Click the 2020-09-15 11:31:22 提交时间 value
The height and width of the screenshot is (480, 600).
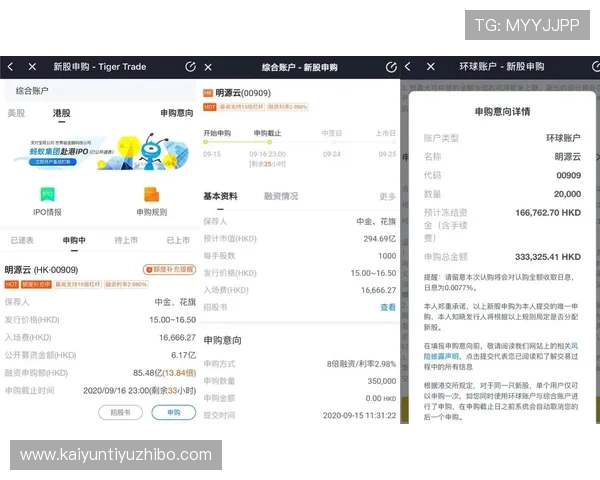(359, 416)
